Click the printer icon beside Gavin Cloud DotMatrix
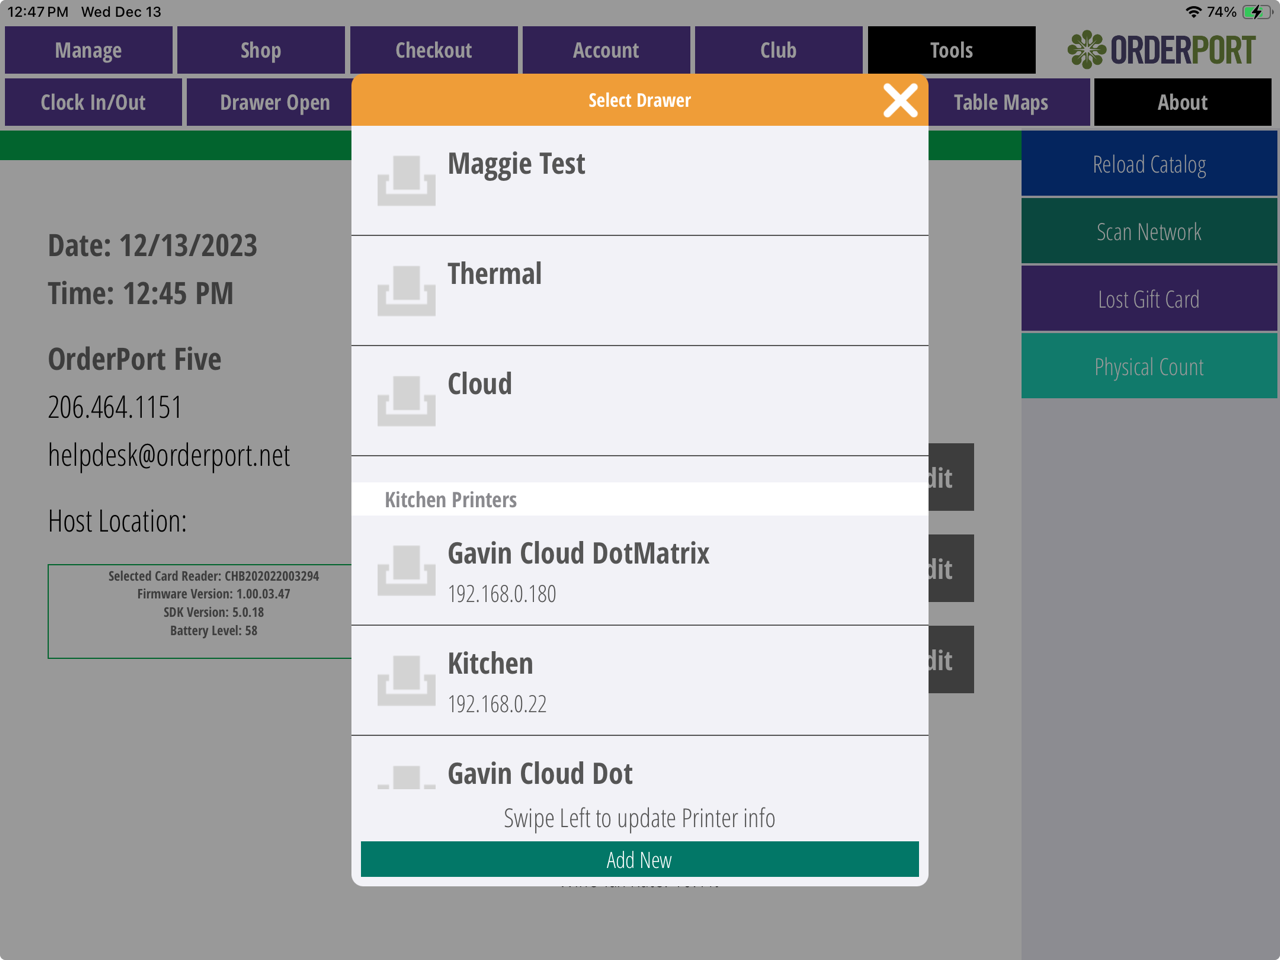Screen dimensions: 1280x960 pos(406,571)
